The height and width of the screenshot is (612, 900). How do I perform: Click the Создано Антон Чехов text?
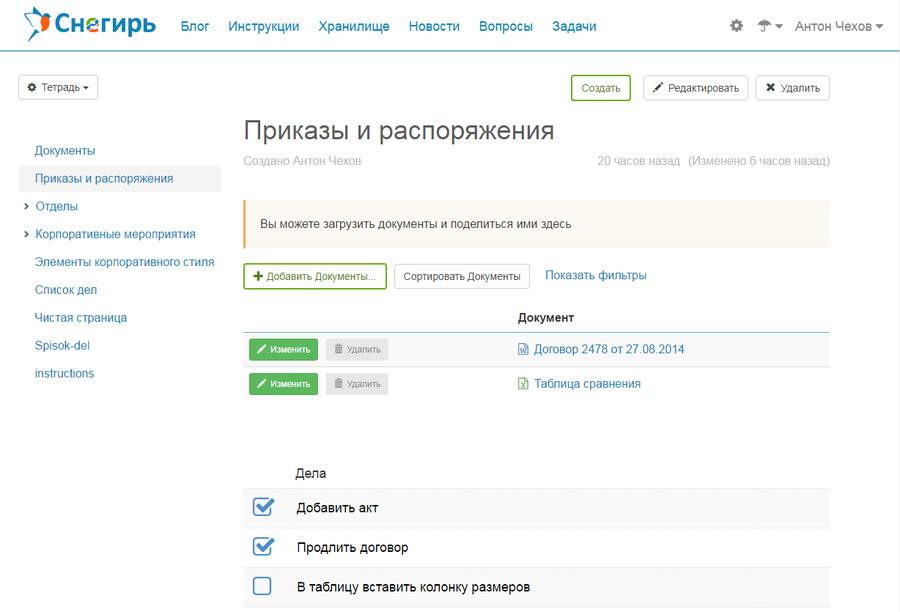[x=302, y=161]
